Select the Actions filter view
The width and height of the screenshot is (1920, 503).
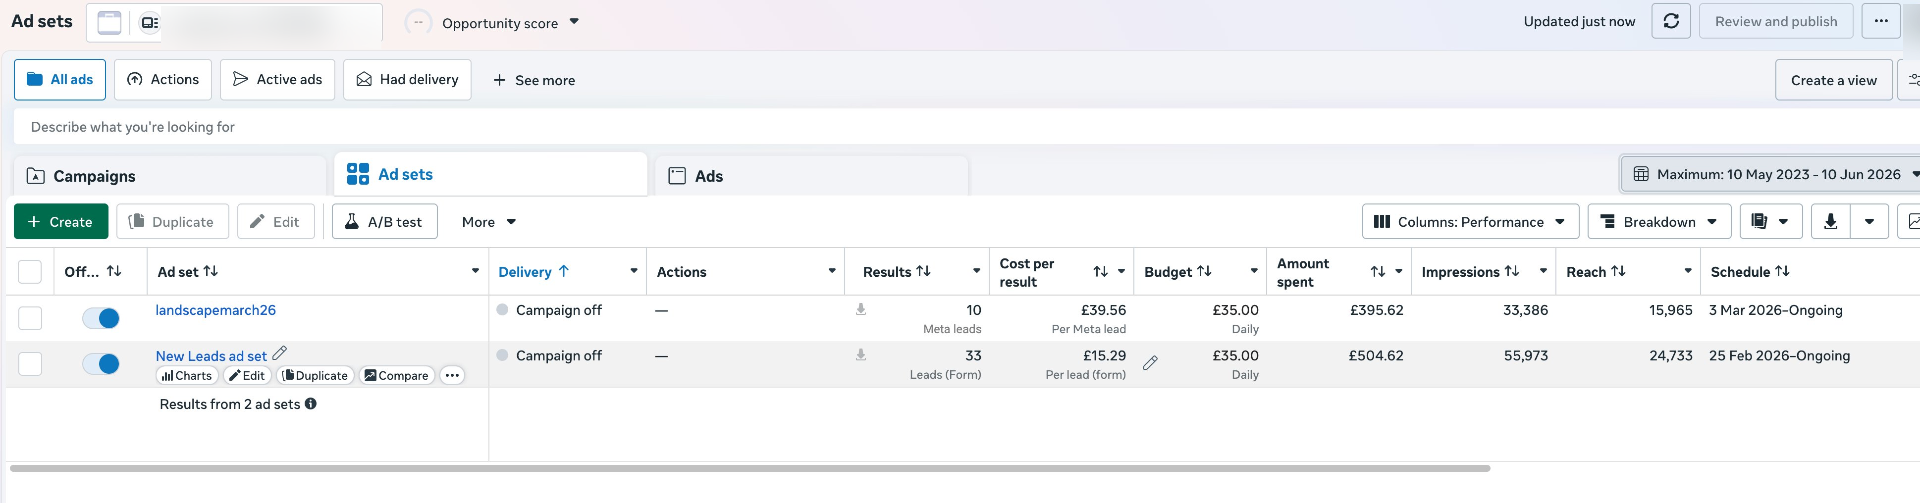coord(163,79)
